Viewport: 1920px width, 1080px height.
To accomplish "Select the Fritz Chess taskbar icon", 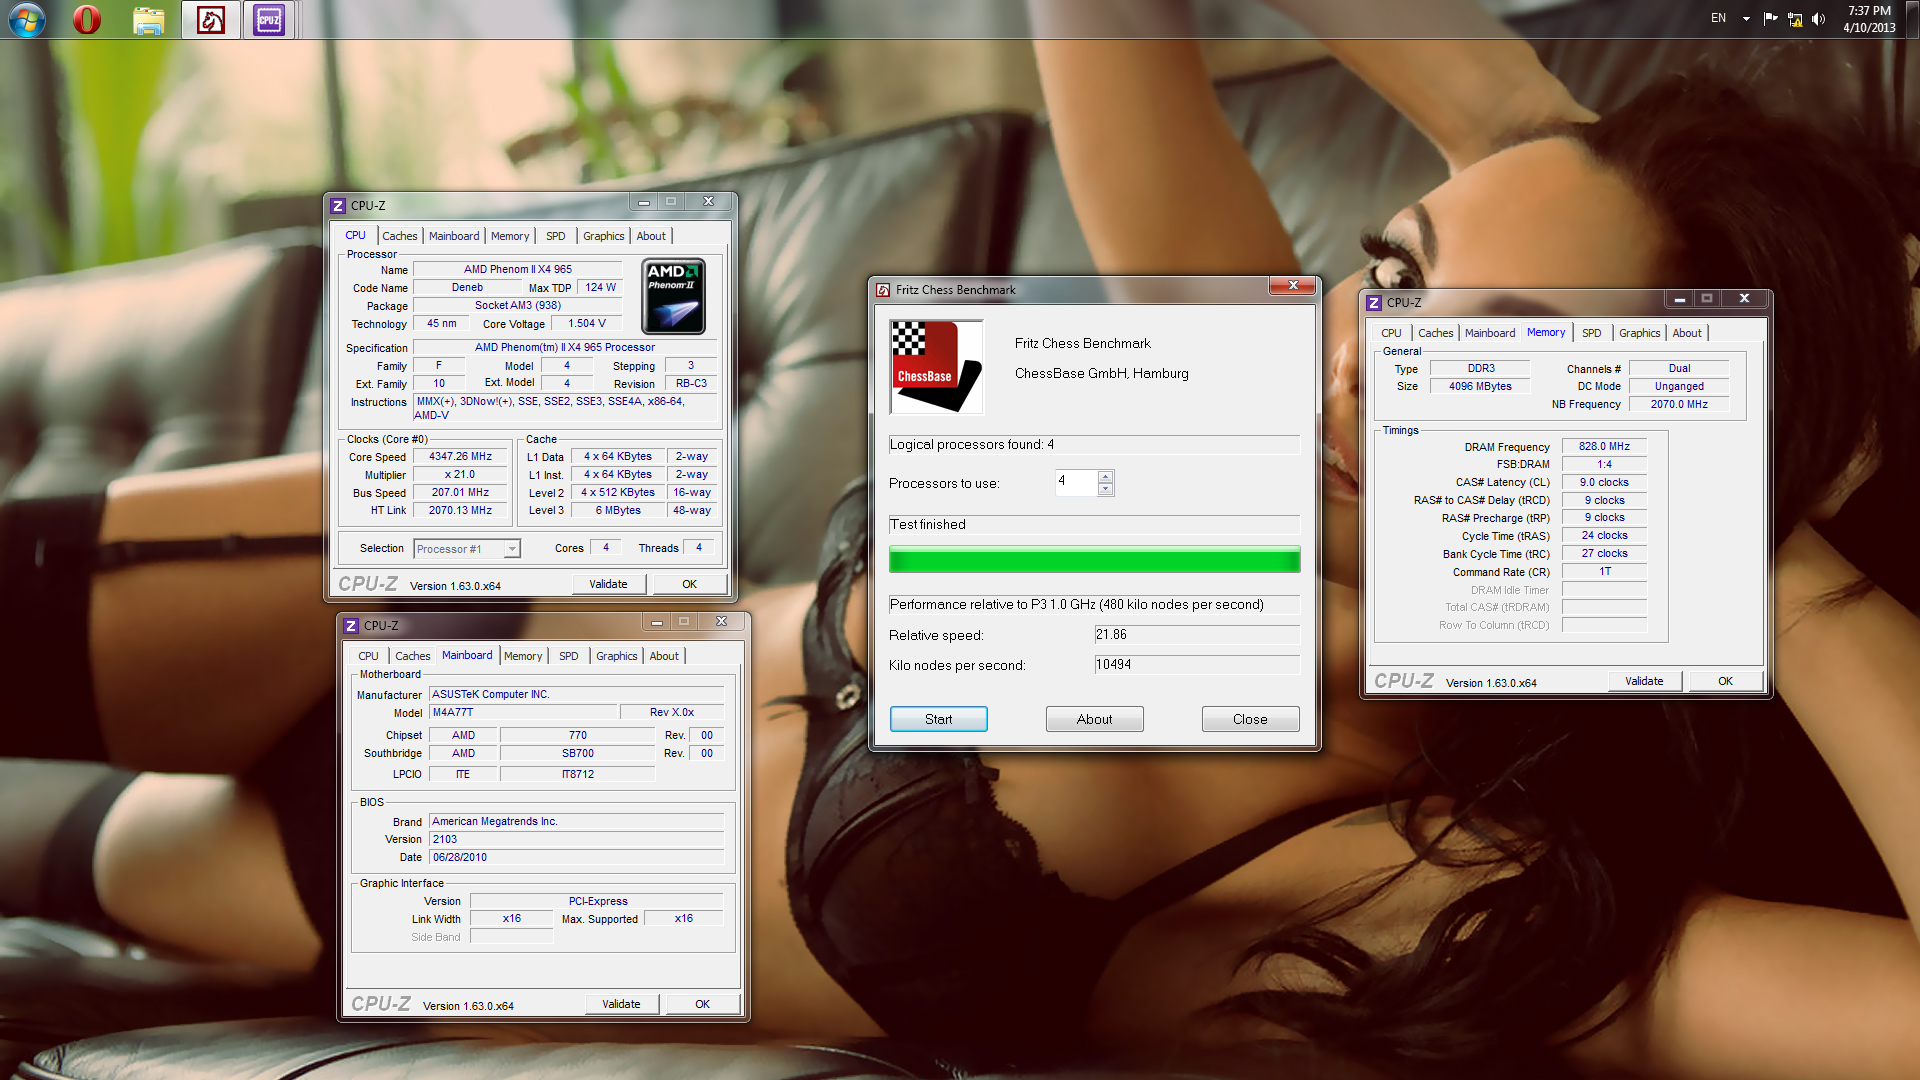I will (x=211, y=20).
